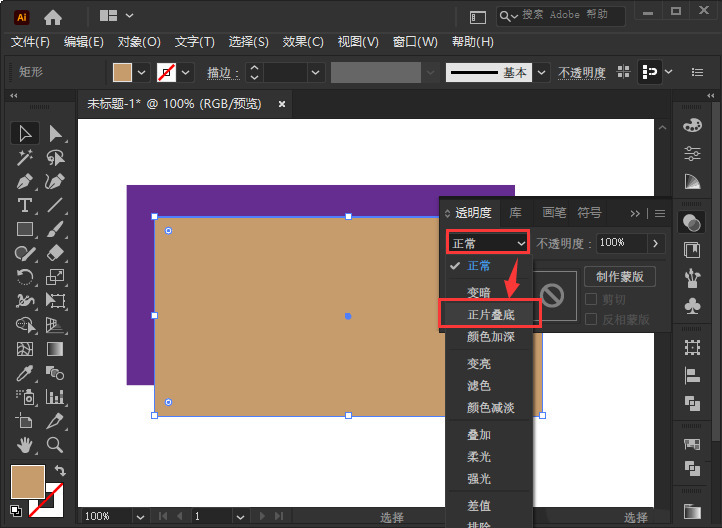Select the Artboard tool
The image size is (722, 528).
point(25,421)
